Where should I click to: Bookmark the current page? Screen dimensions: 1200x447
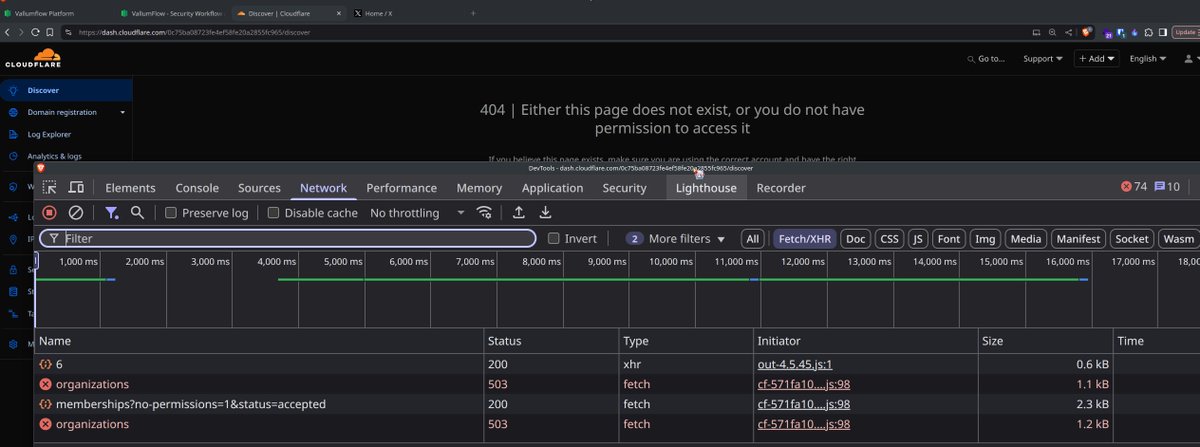coord(52,32)
